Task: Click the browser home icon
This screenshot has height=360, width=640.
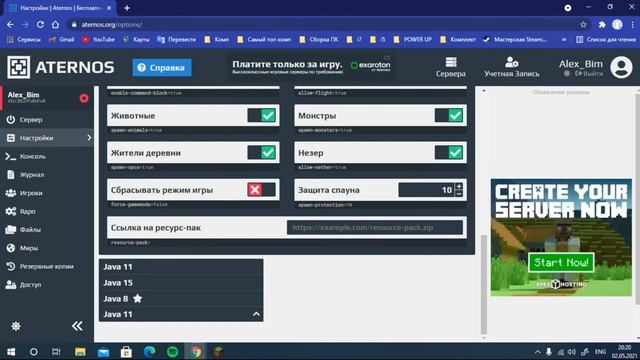Action: point(55,24)
